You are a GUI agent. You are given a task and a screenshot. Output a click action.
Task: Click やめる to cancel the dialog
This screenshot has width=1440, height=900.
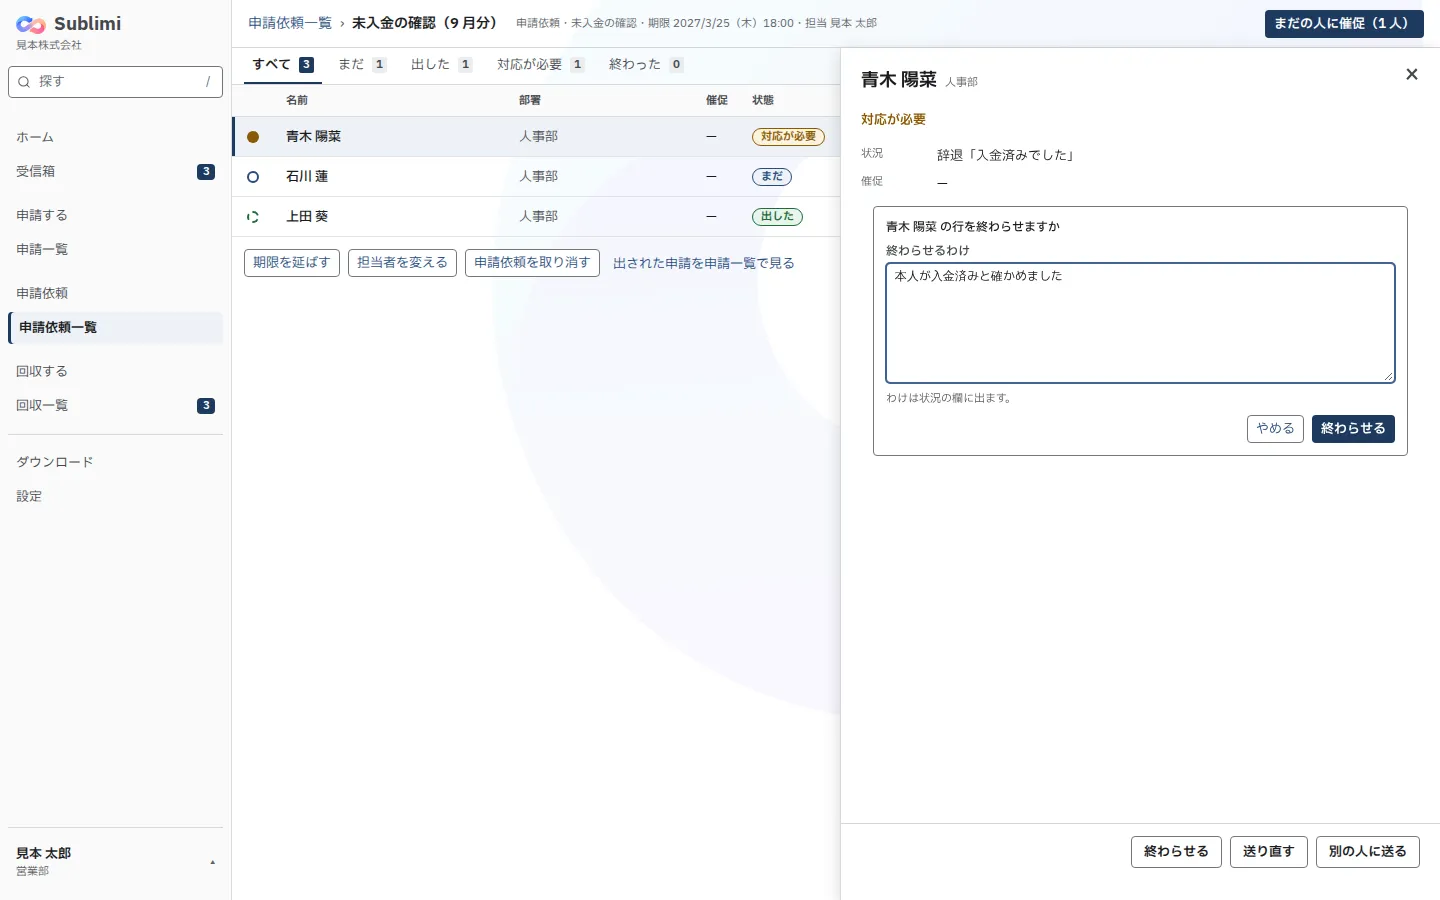(x=1275, y=429)
